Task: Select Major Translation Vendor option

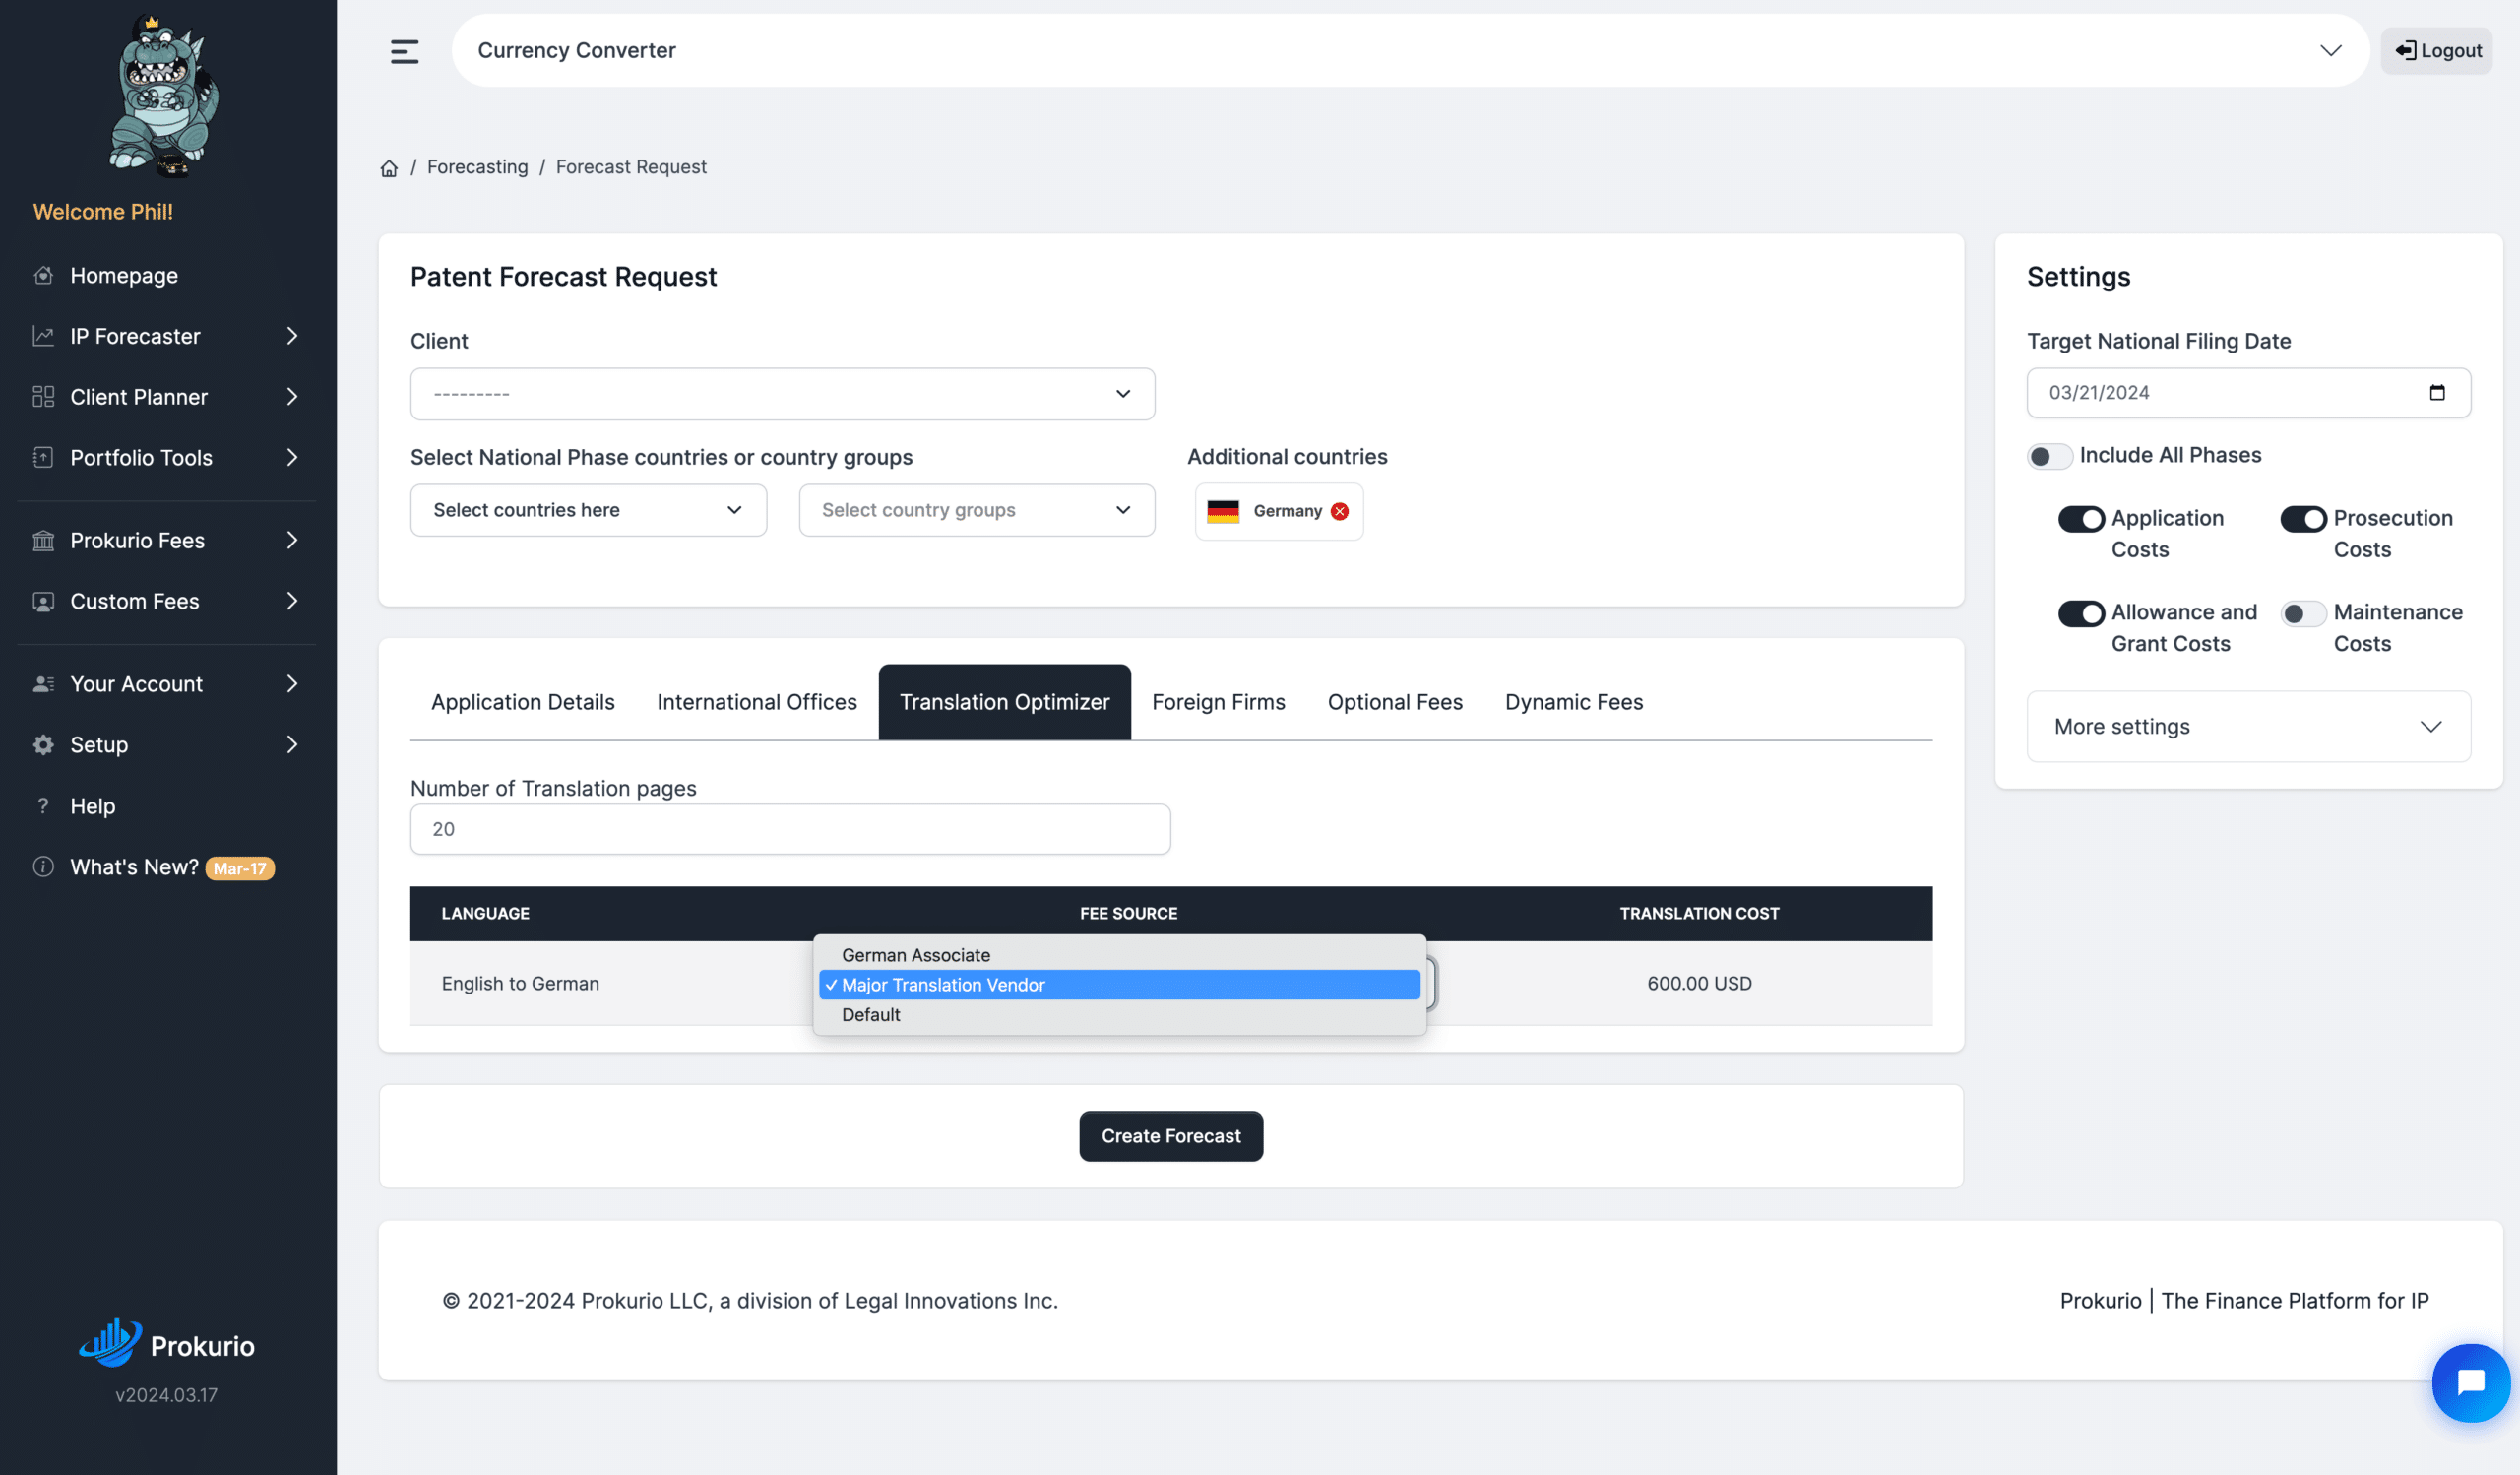Action: coord(1119,984)
